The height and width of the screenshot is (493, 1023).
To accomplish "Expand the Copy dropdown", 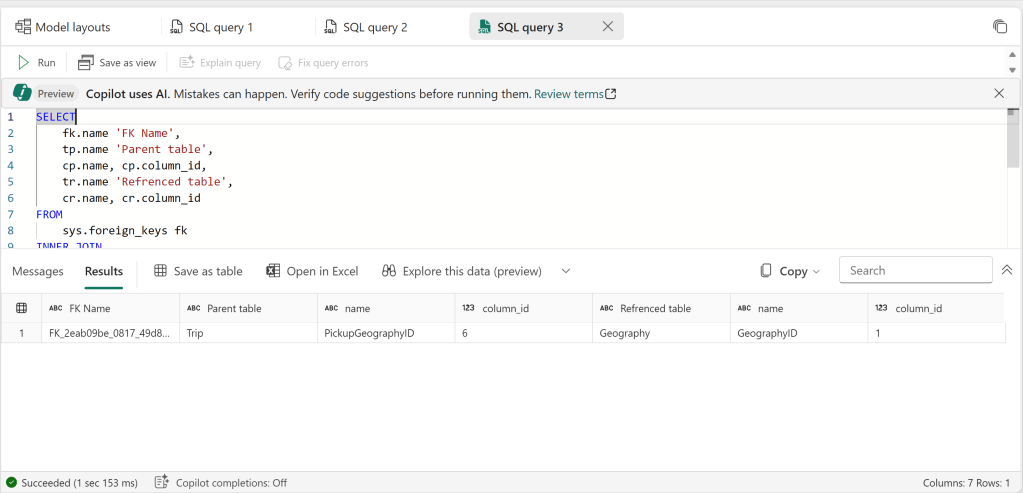I will pyautogui.click(x=815, y=271).
